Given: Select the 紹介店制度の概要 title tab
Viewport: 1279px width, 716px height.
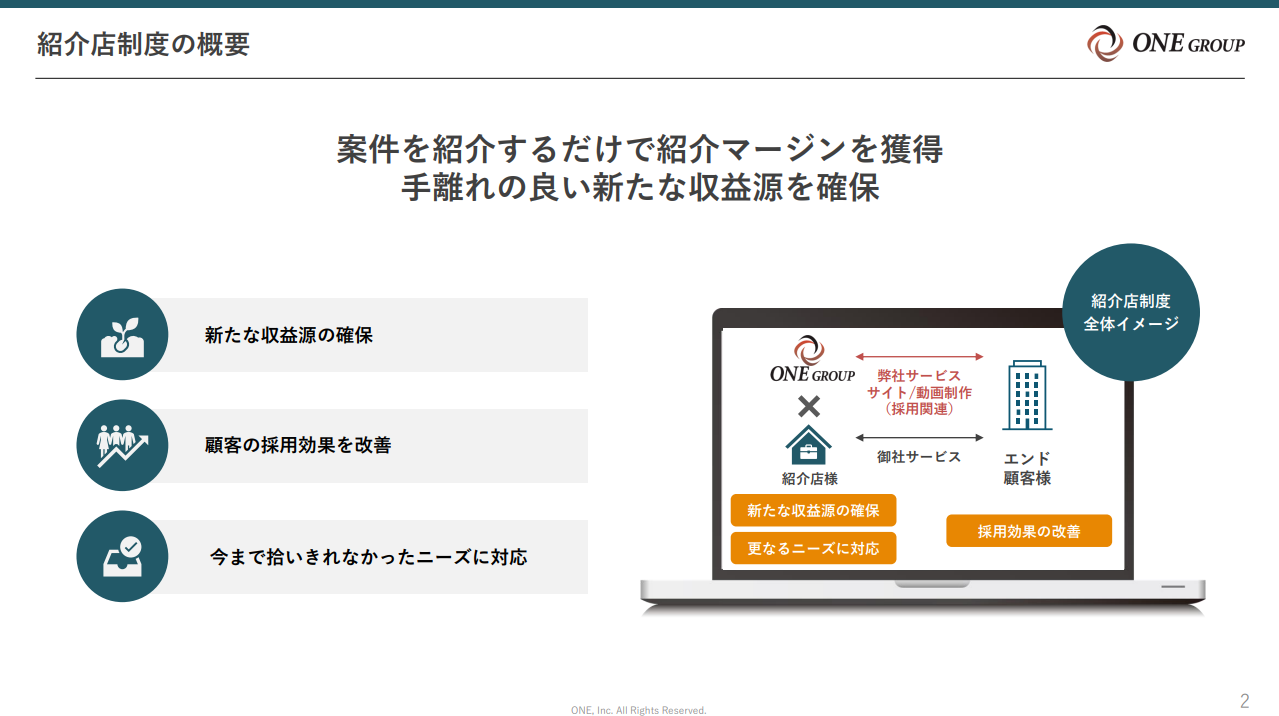Looking at the screenshot, I should [x=144, y=44].
